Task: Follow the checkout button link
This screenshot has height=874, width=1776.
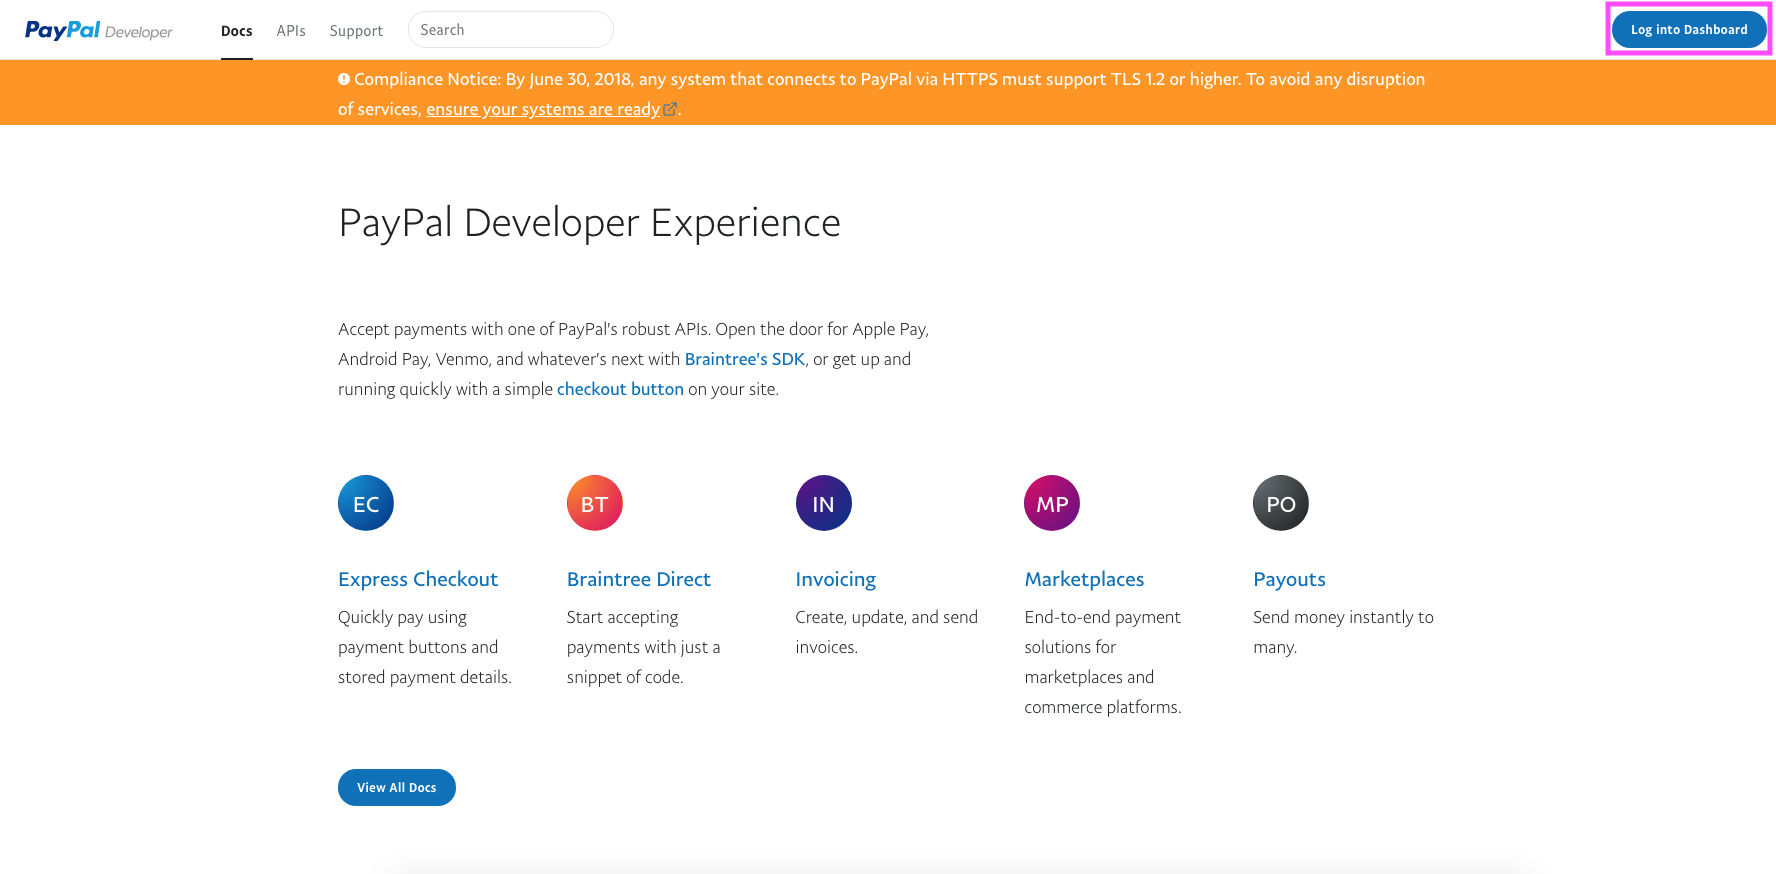Action: [620, 389]
